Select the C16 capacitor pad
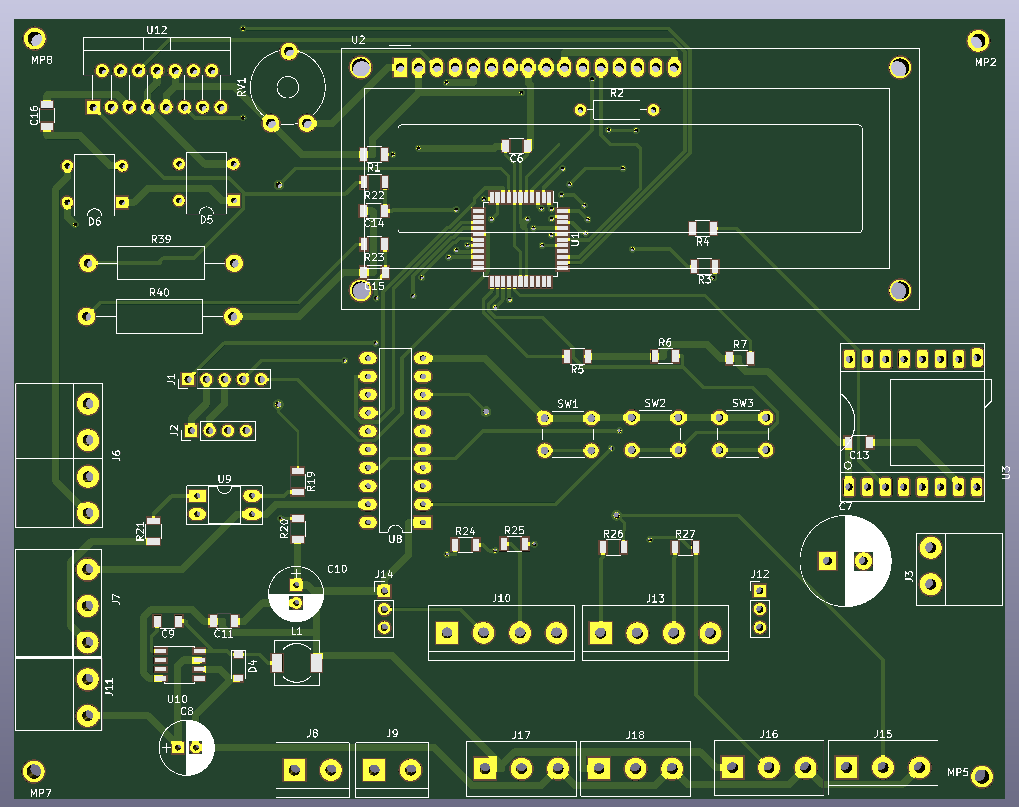The height and width of the screenshot is (807, 1019). pyautogui.click(x=47, y=116)
